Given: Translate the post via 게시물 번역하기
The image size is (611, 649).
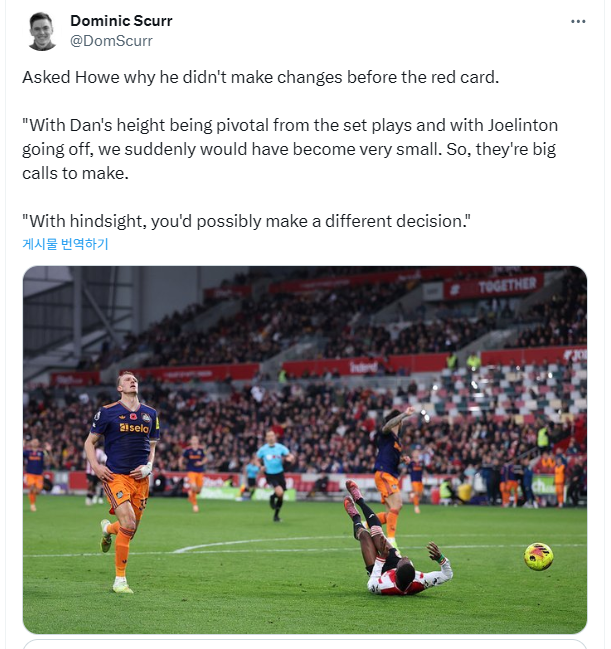Looking at the screenshot, I should point(65,244).
